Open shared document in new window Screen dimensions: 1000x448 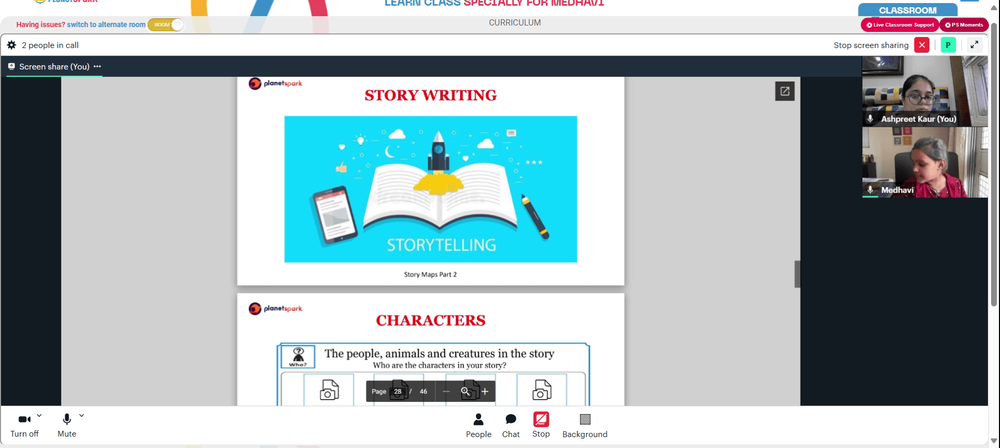coord(784,91)
